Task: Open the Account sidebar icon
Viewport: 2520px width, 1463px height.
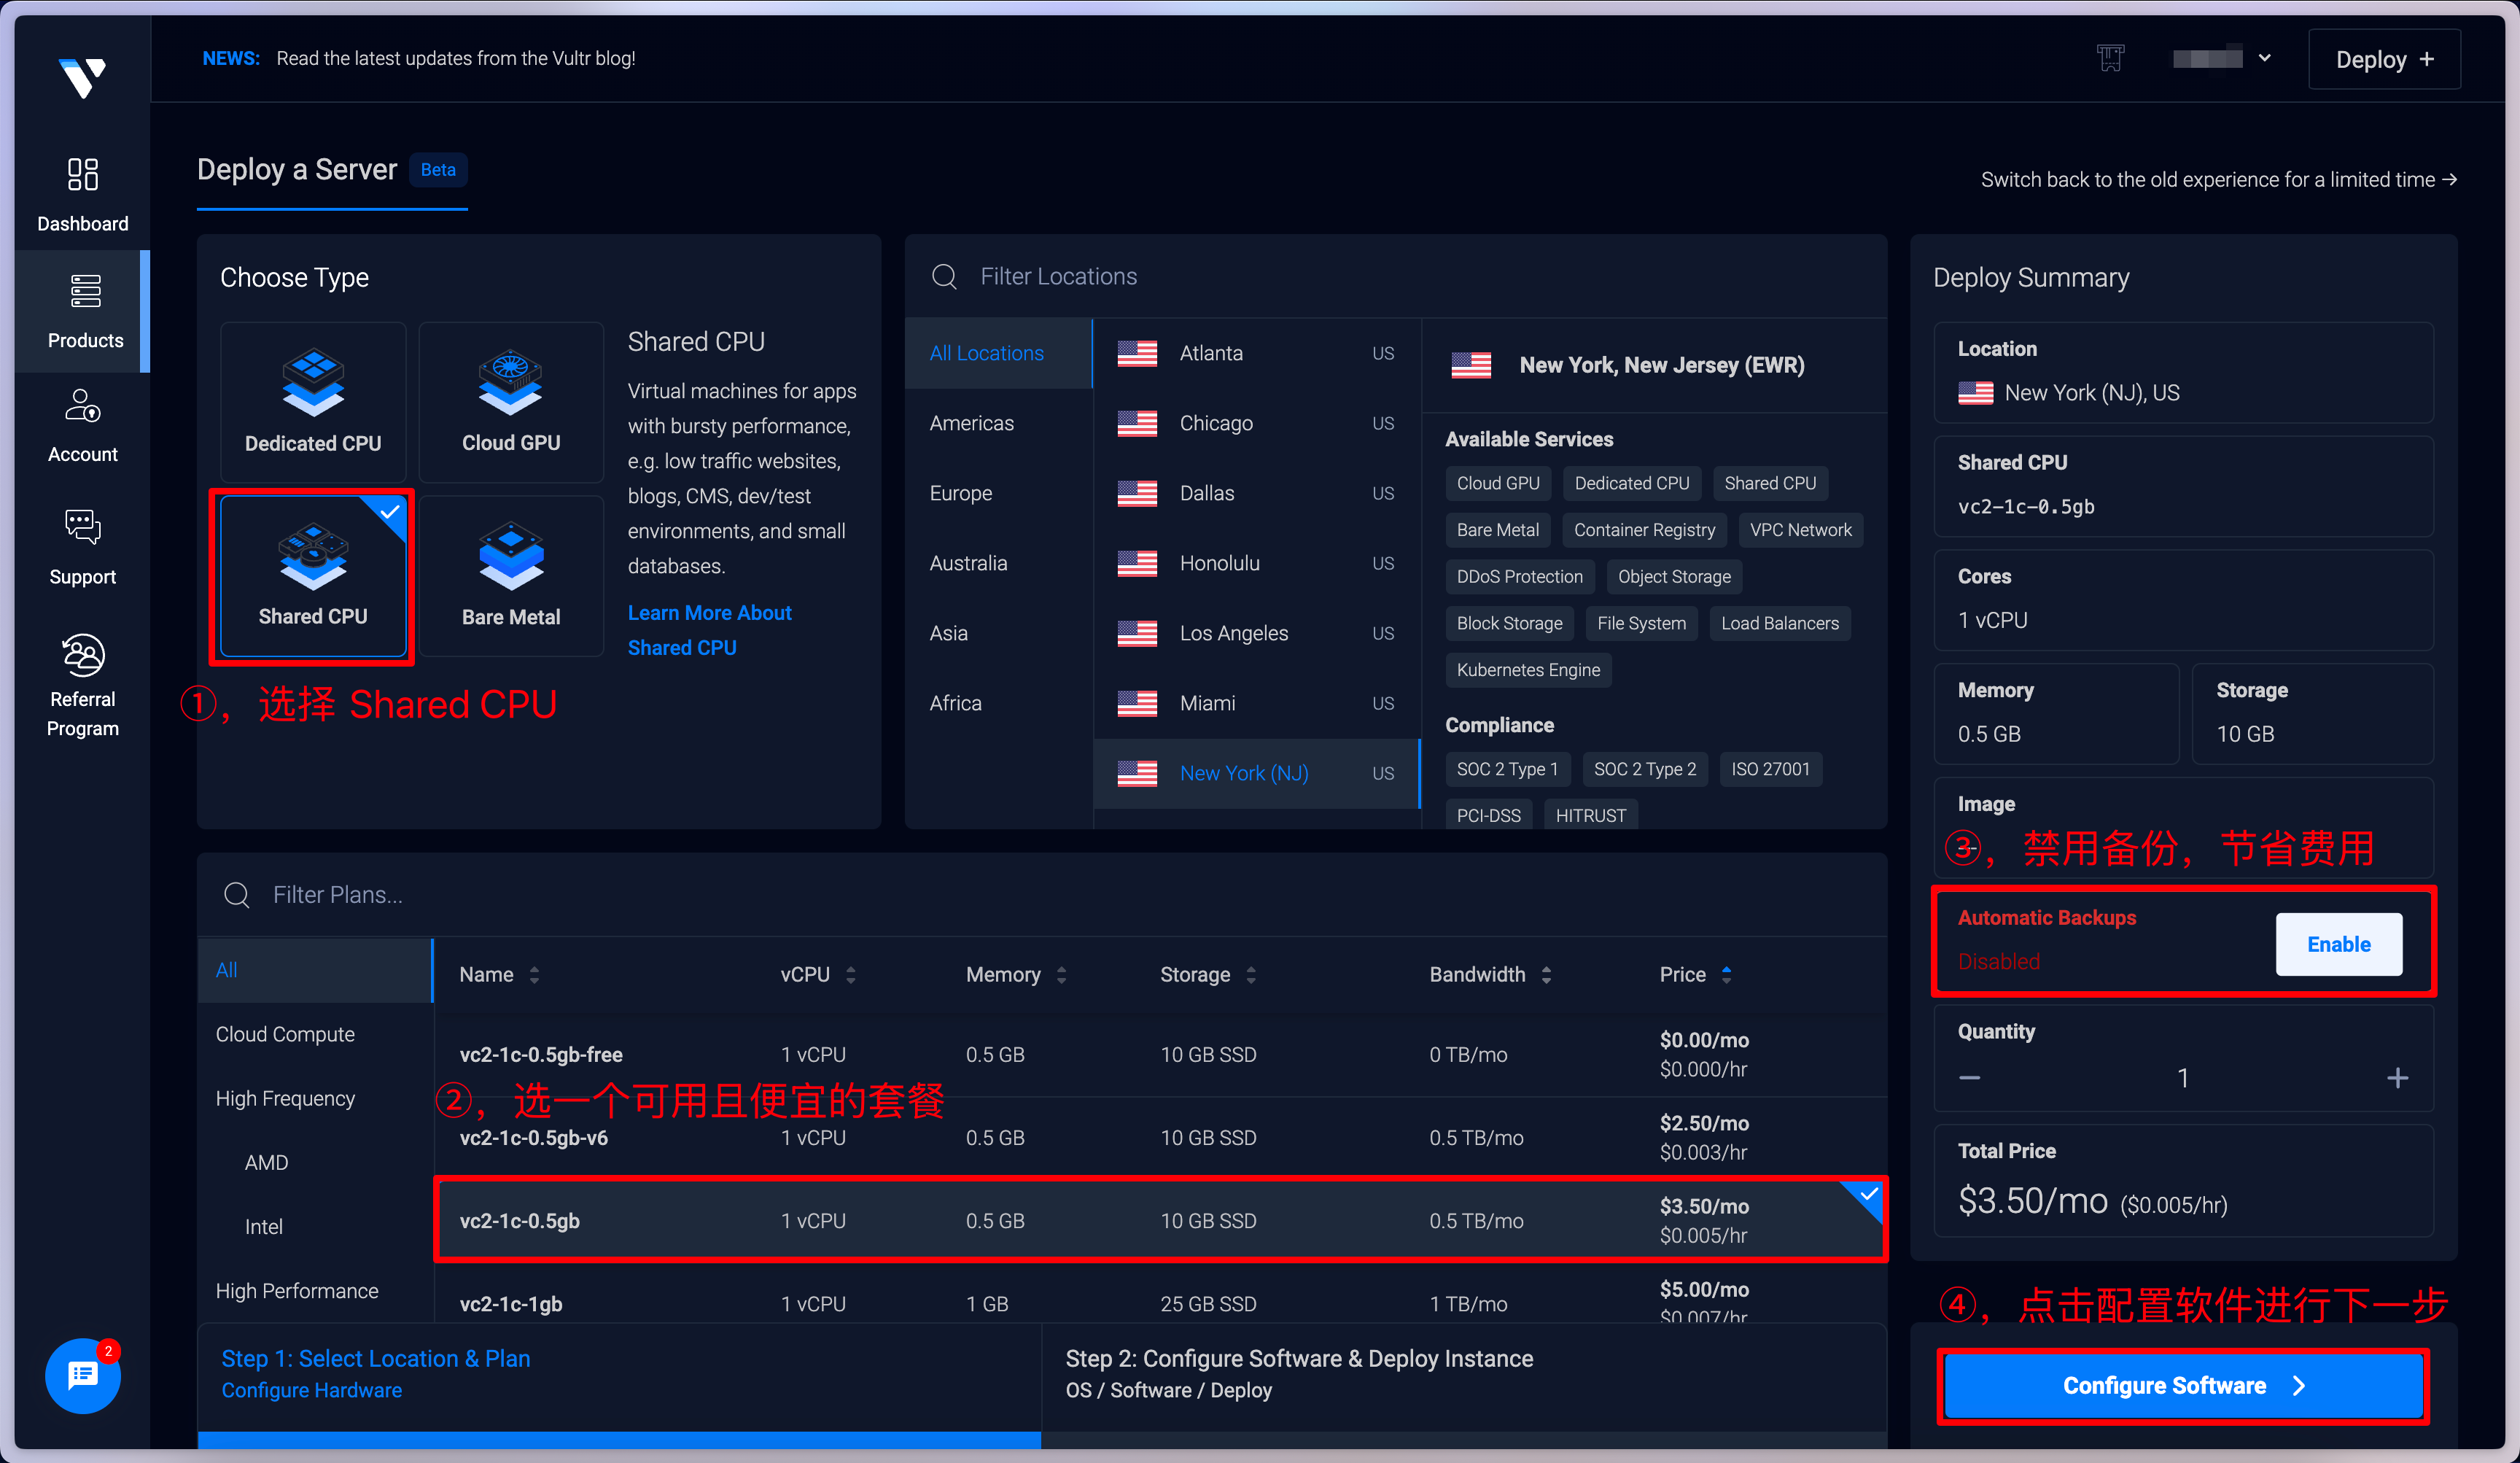Action: (82, 406)
